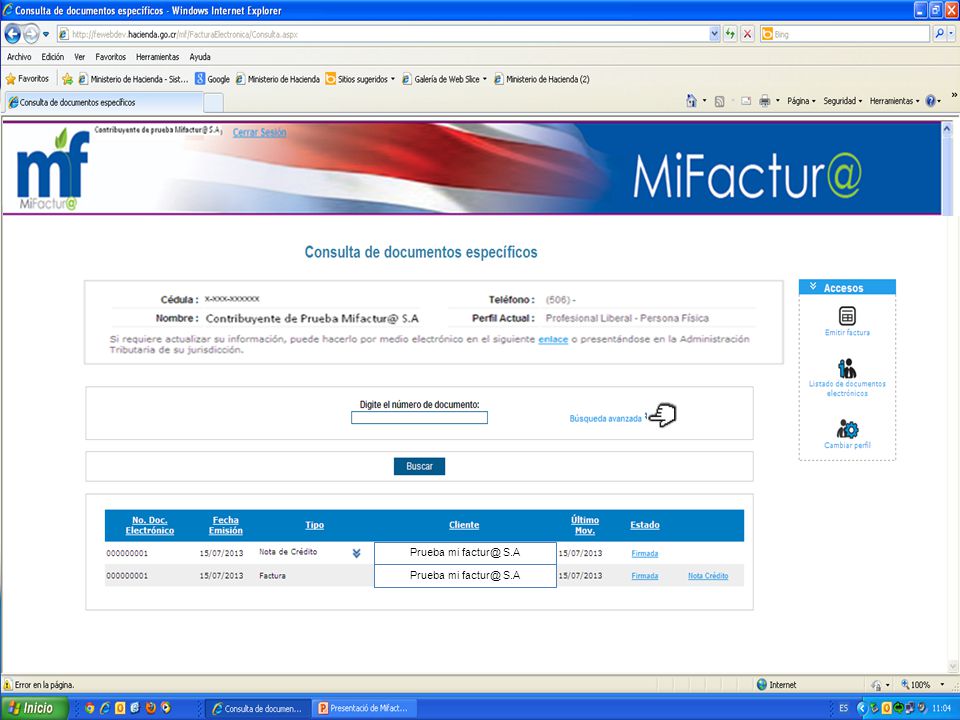
Task: Click the Emitir factura icon
Action: click(x=847, y=316)
